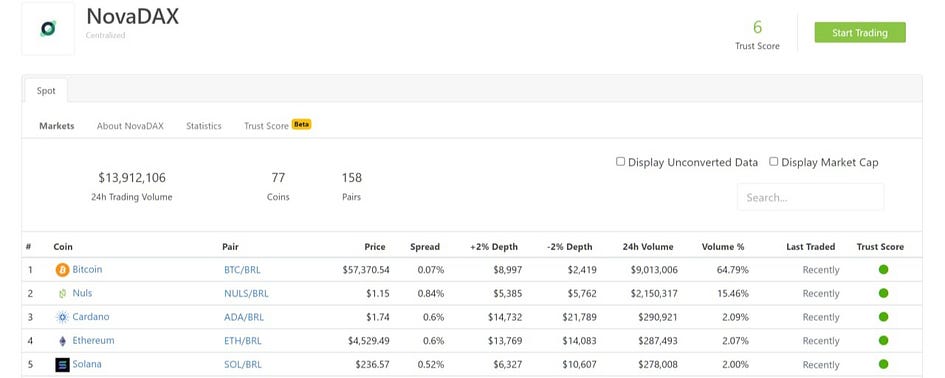Viewport: 945px width, 378px height.
Task: Open the Solana coin link
Action: click(87, 364)
